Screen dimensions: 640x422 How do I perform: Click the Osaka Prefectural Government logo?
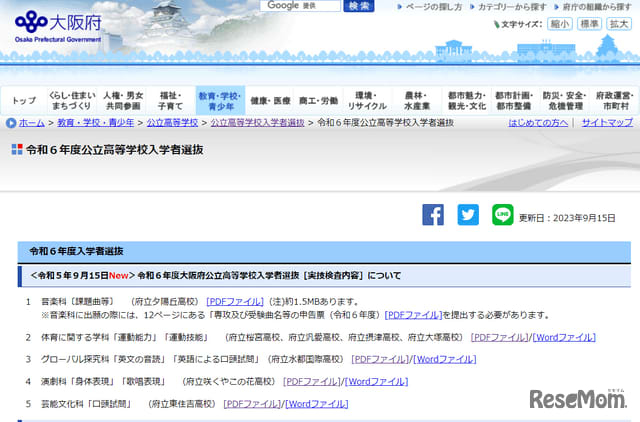pyautogui.click(x=58, y=27)
